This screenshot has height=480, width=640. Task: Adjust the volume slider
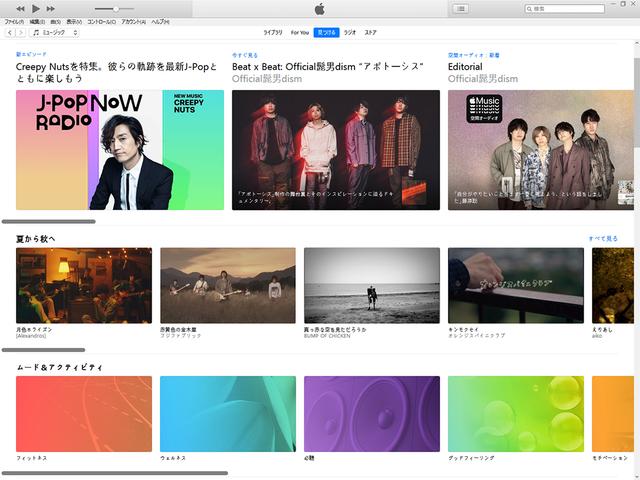(114, 9)
